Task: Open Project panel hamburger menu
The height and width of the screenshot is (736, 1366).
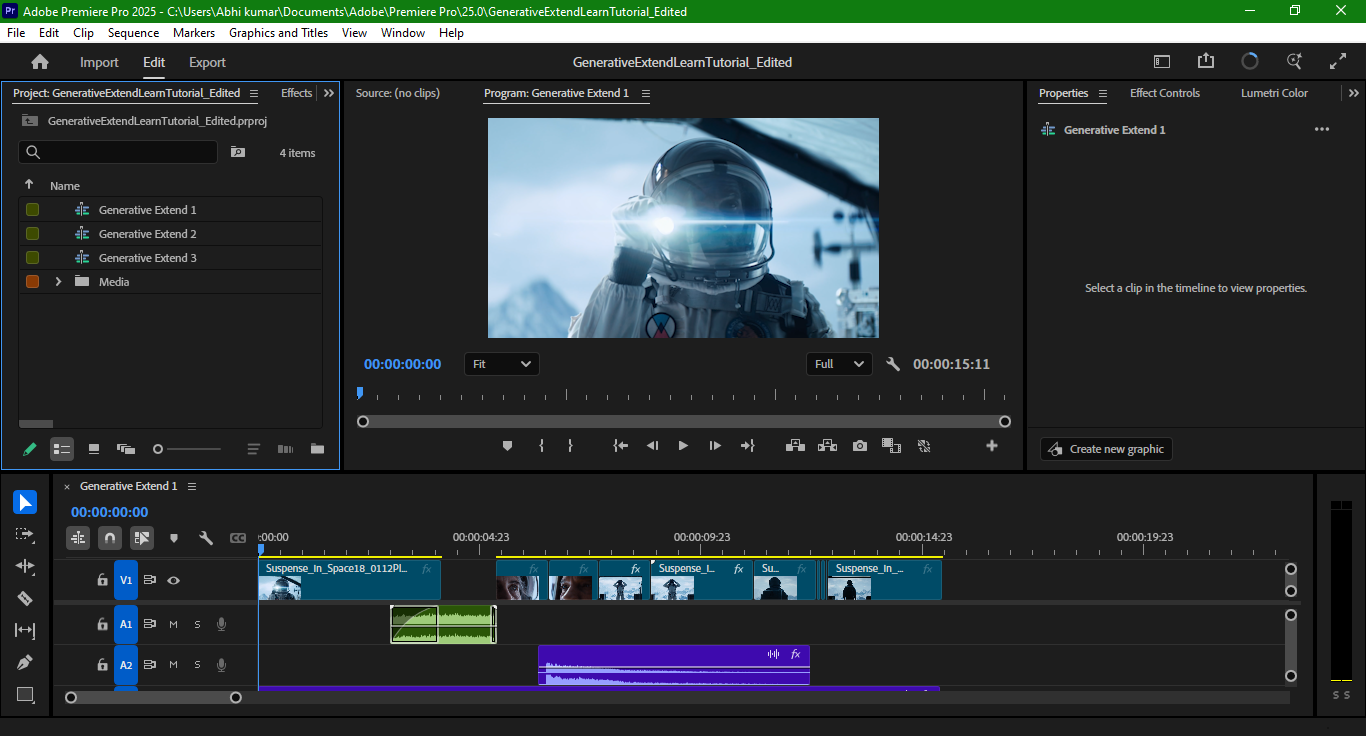Action: click(x=253, y=93)
